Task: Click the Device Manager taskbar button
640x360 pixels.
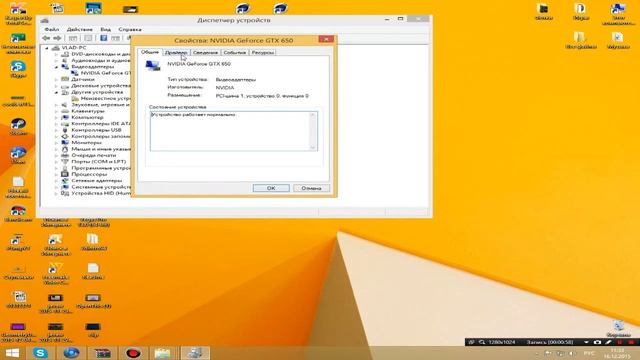Action: click(x=195, y=353)
